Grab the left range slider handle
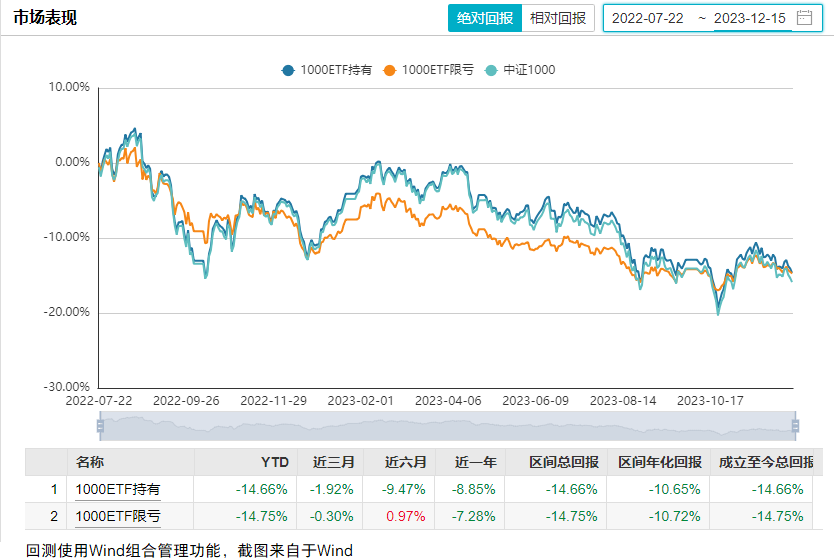834x559 pixels. (x=100, y=426)
